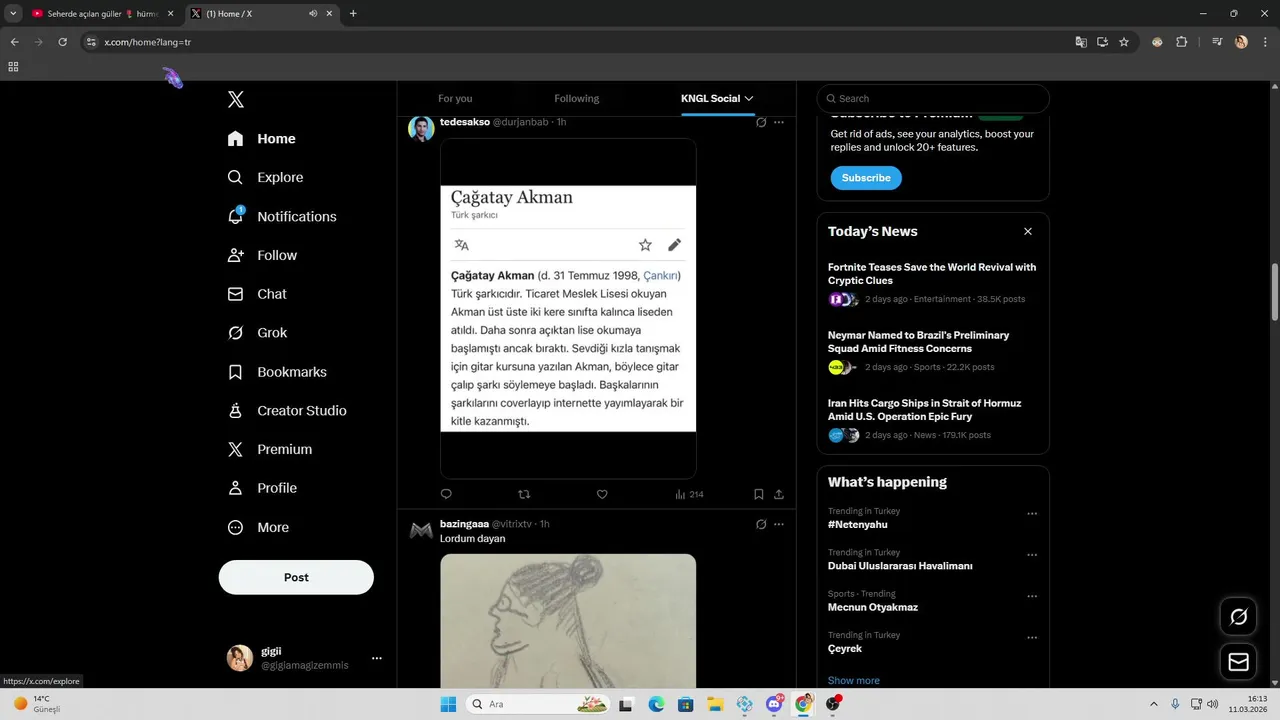Open the Follow page in sidebar

pos(262,255)
